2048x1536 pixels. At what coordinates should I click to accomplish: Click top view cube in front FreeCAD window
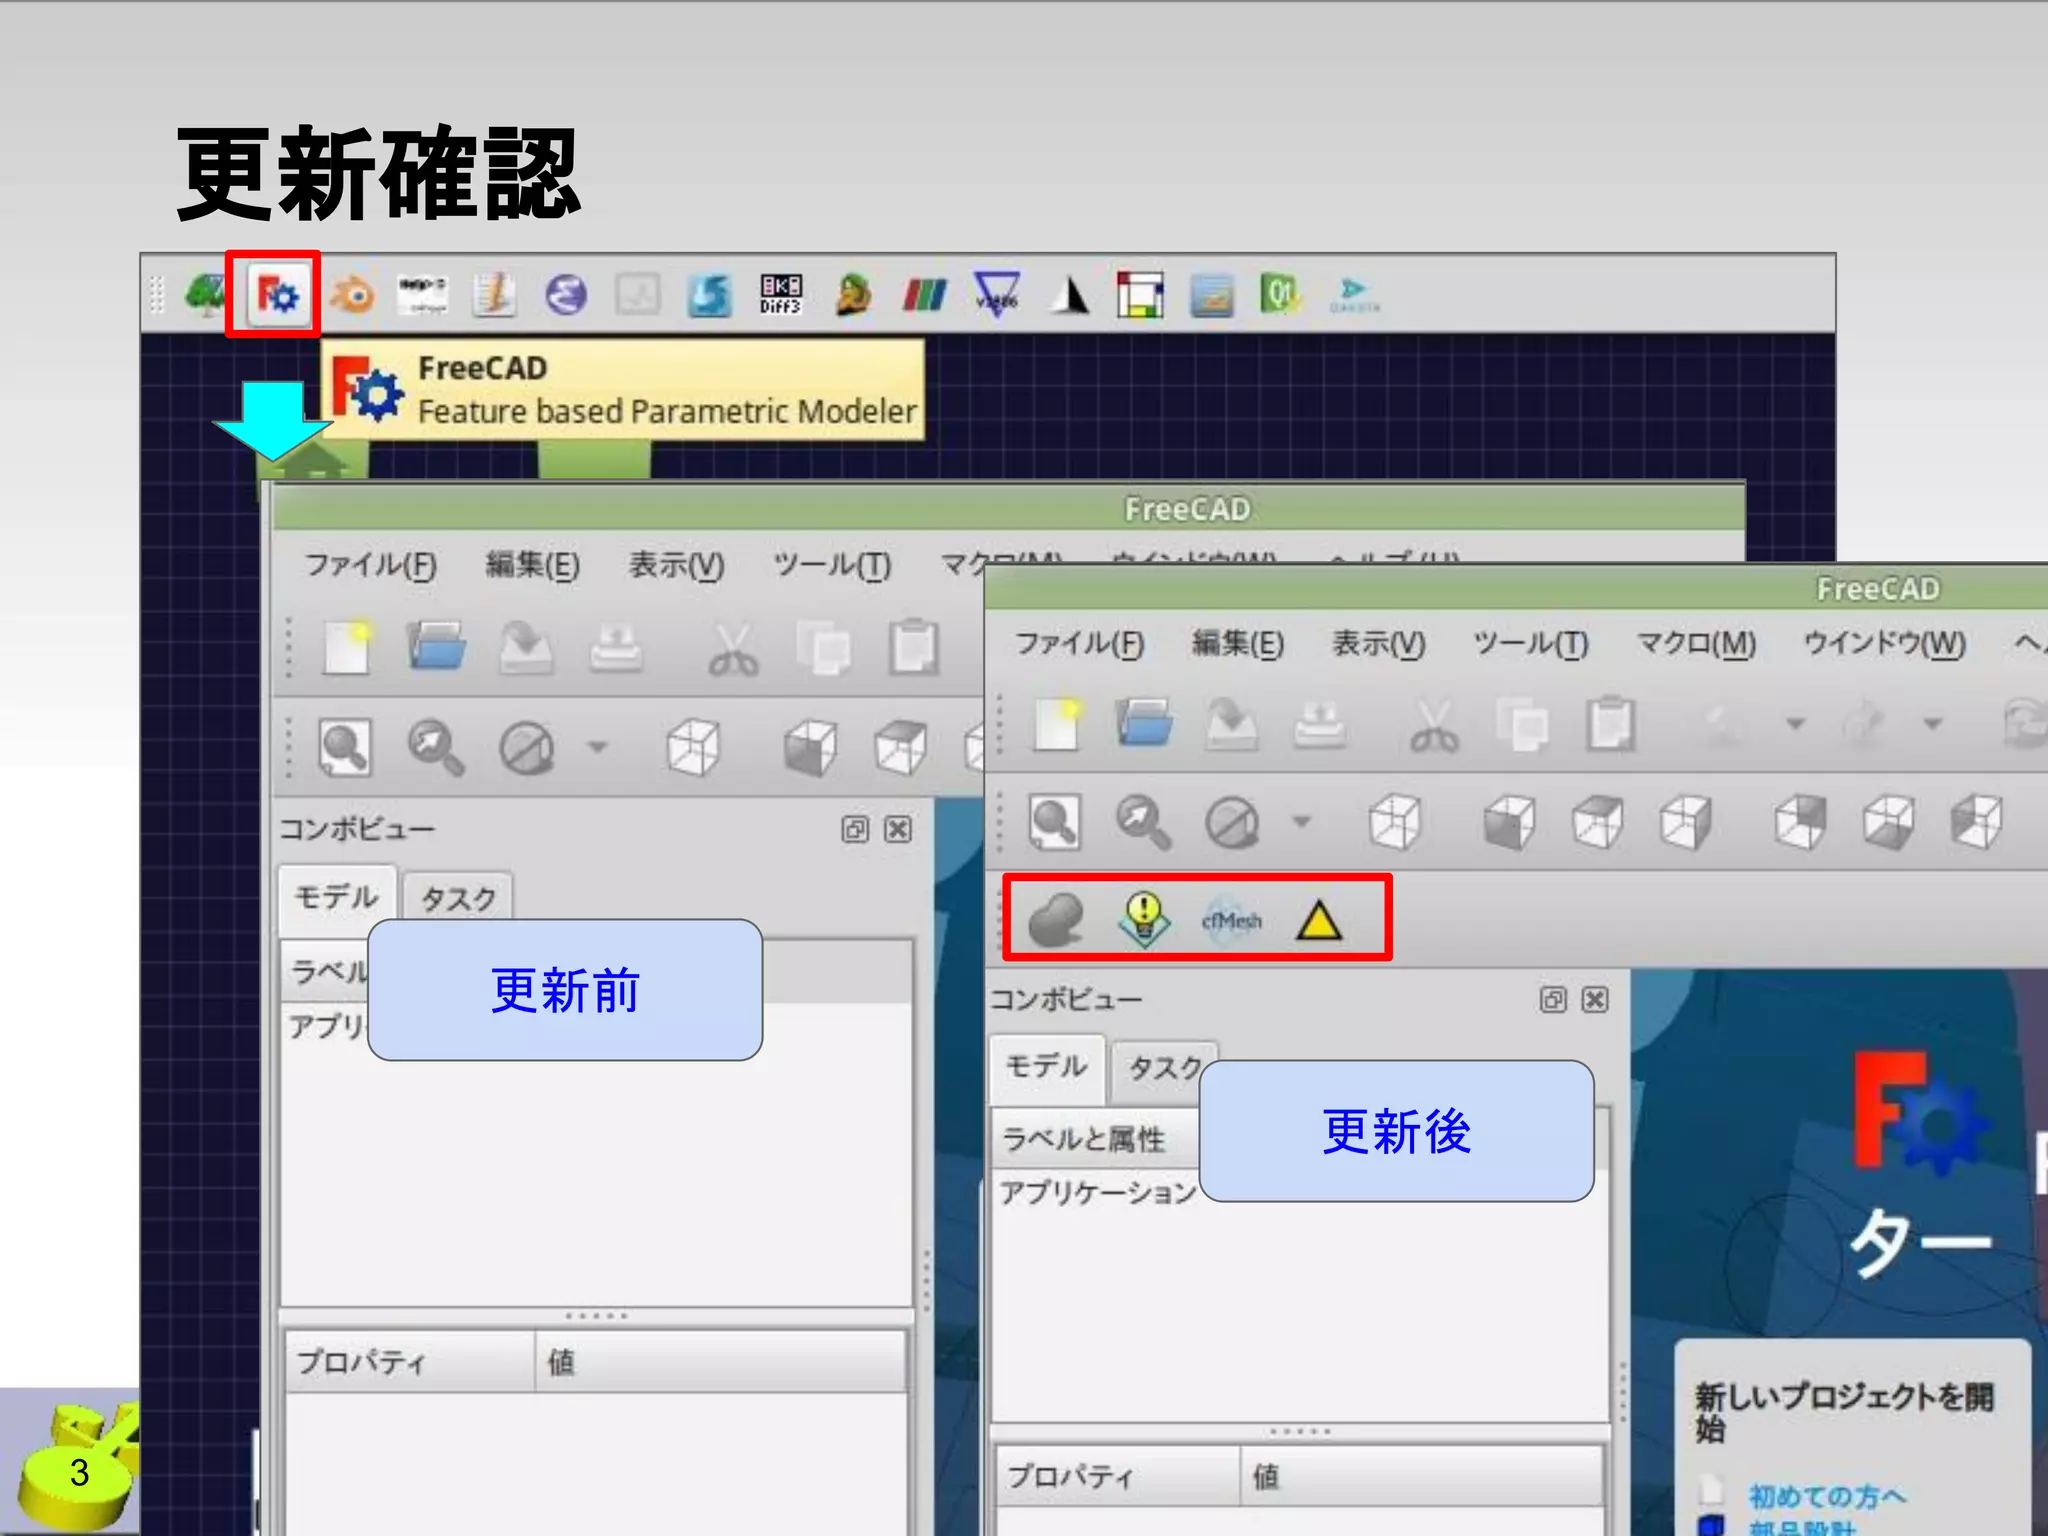click(1597, 822)
